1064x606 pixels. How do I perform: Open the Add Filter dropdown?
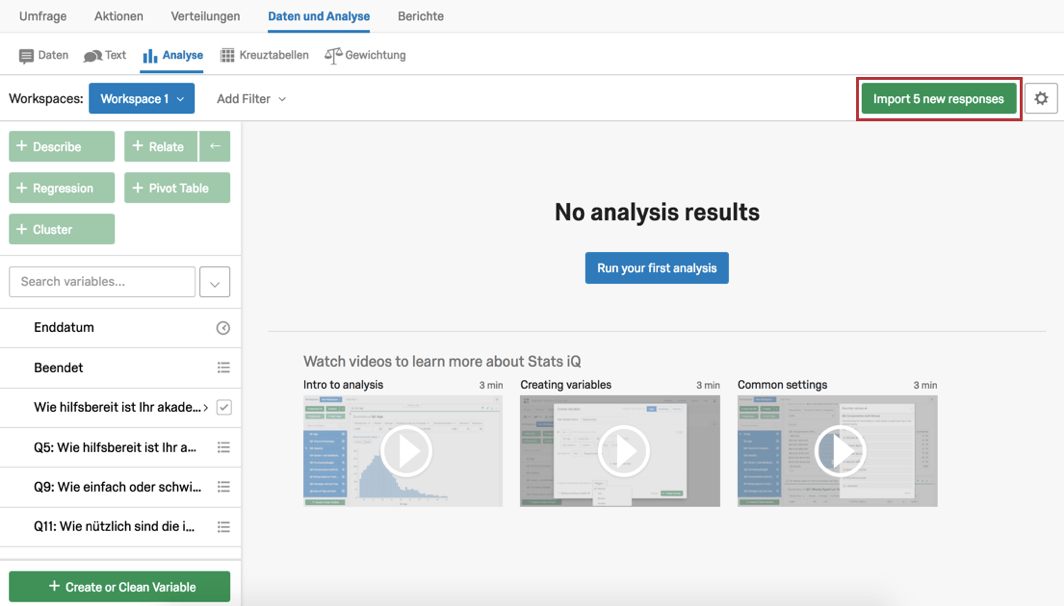click(x=251, y=99)
